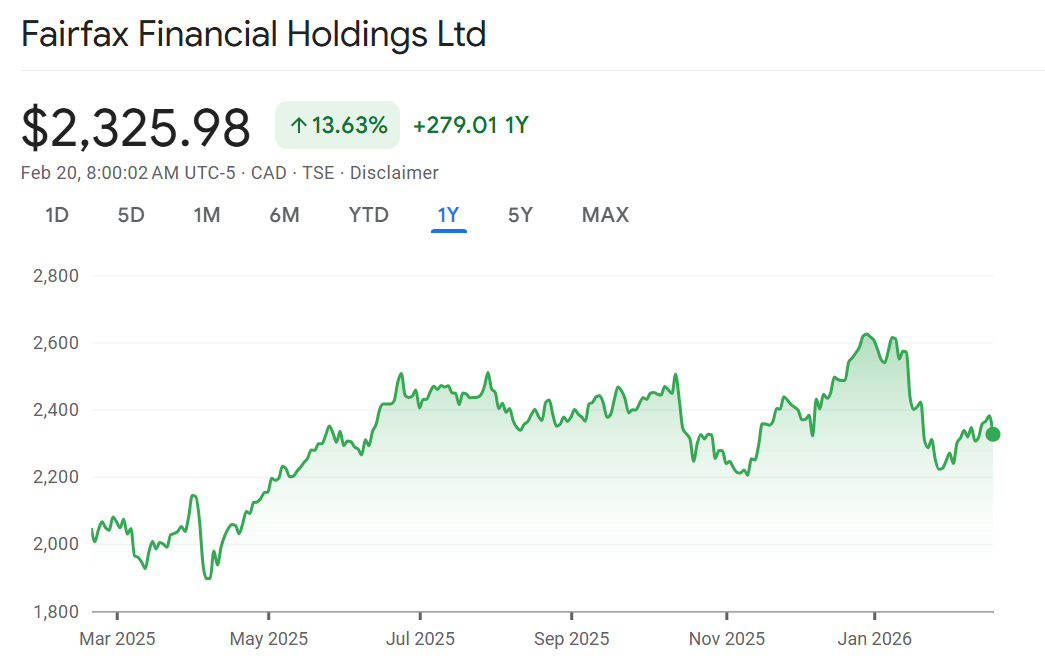This screenshot has width=1045, height=664.
Task: Switch chart to 5Y view
Action: click(x=520, y=215)
